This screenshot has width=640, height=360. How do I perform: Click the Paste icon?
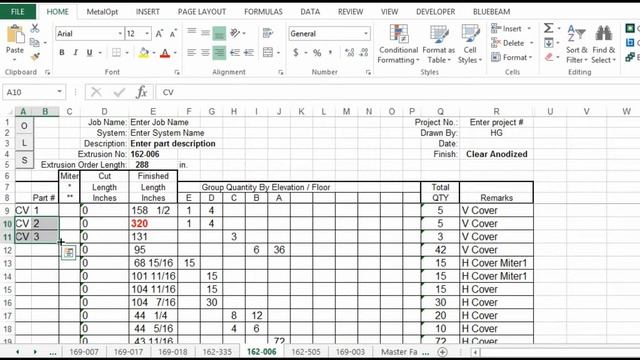pyautogui.click(x=15, y=35)
